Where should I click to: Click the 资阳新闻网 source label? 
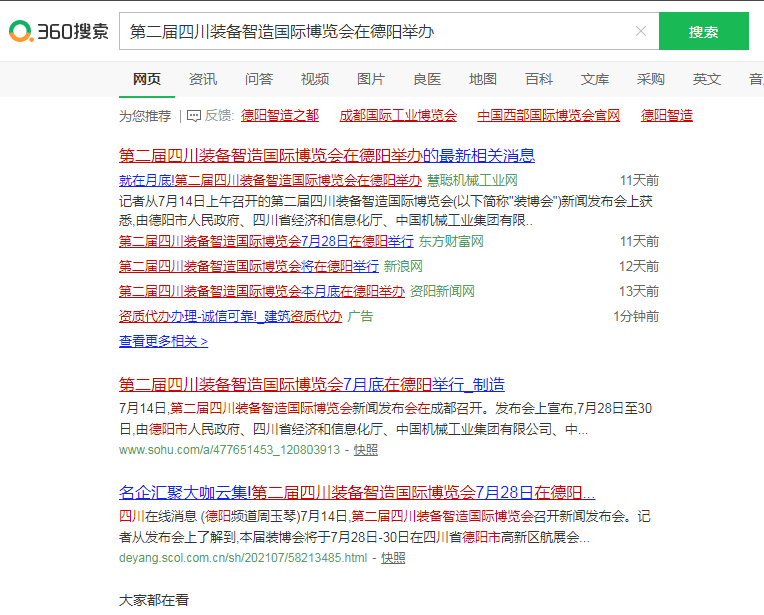442,291
